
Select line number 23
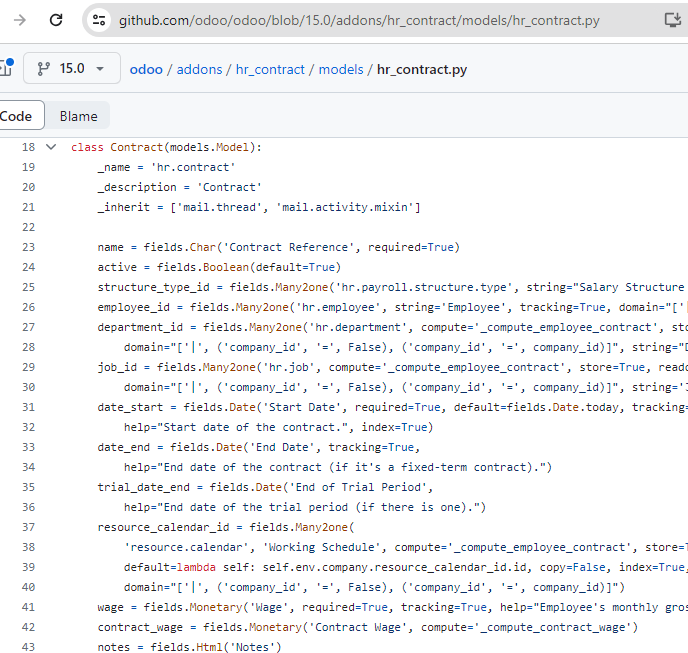pos(29,247)
